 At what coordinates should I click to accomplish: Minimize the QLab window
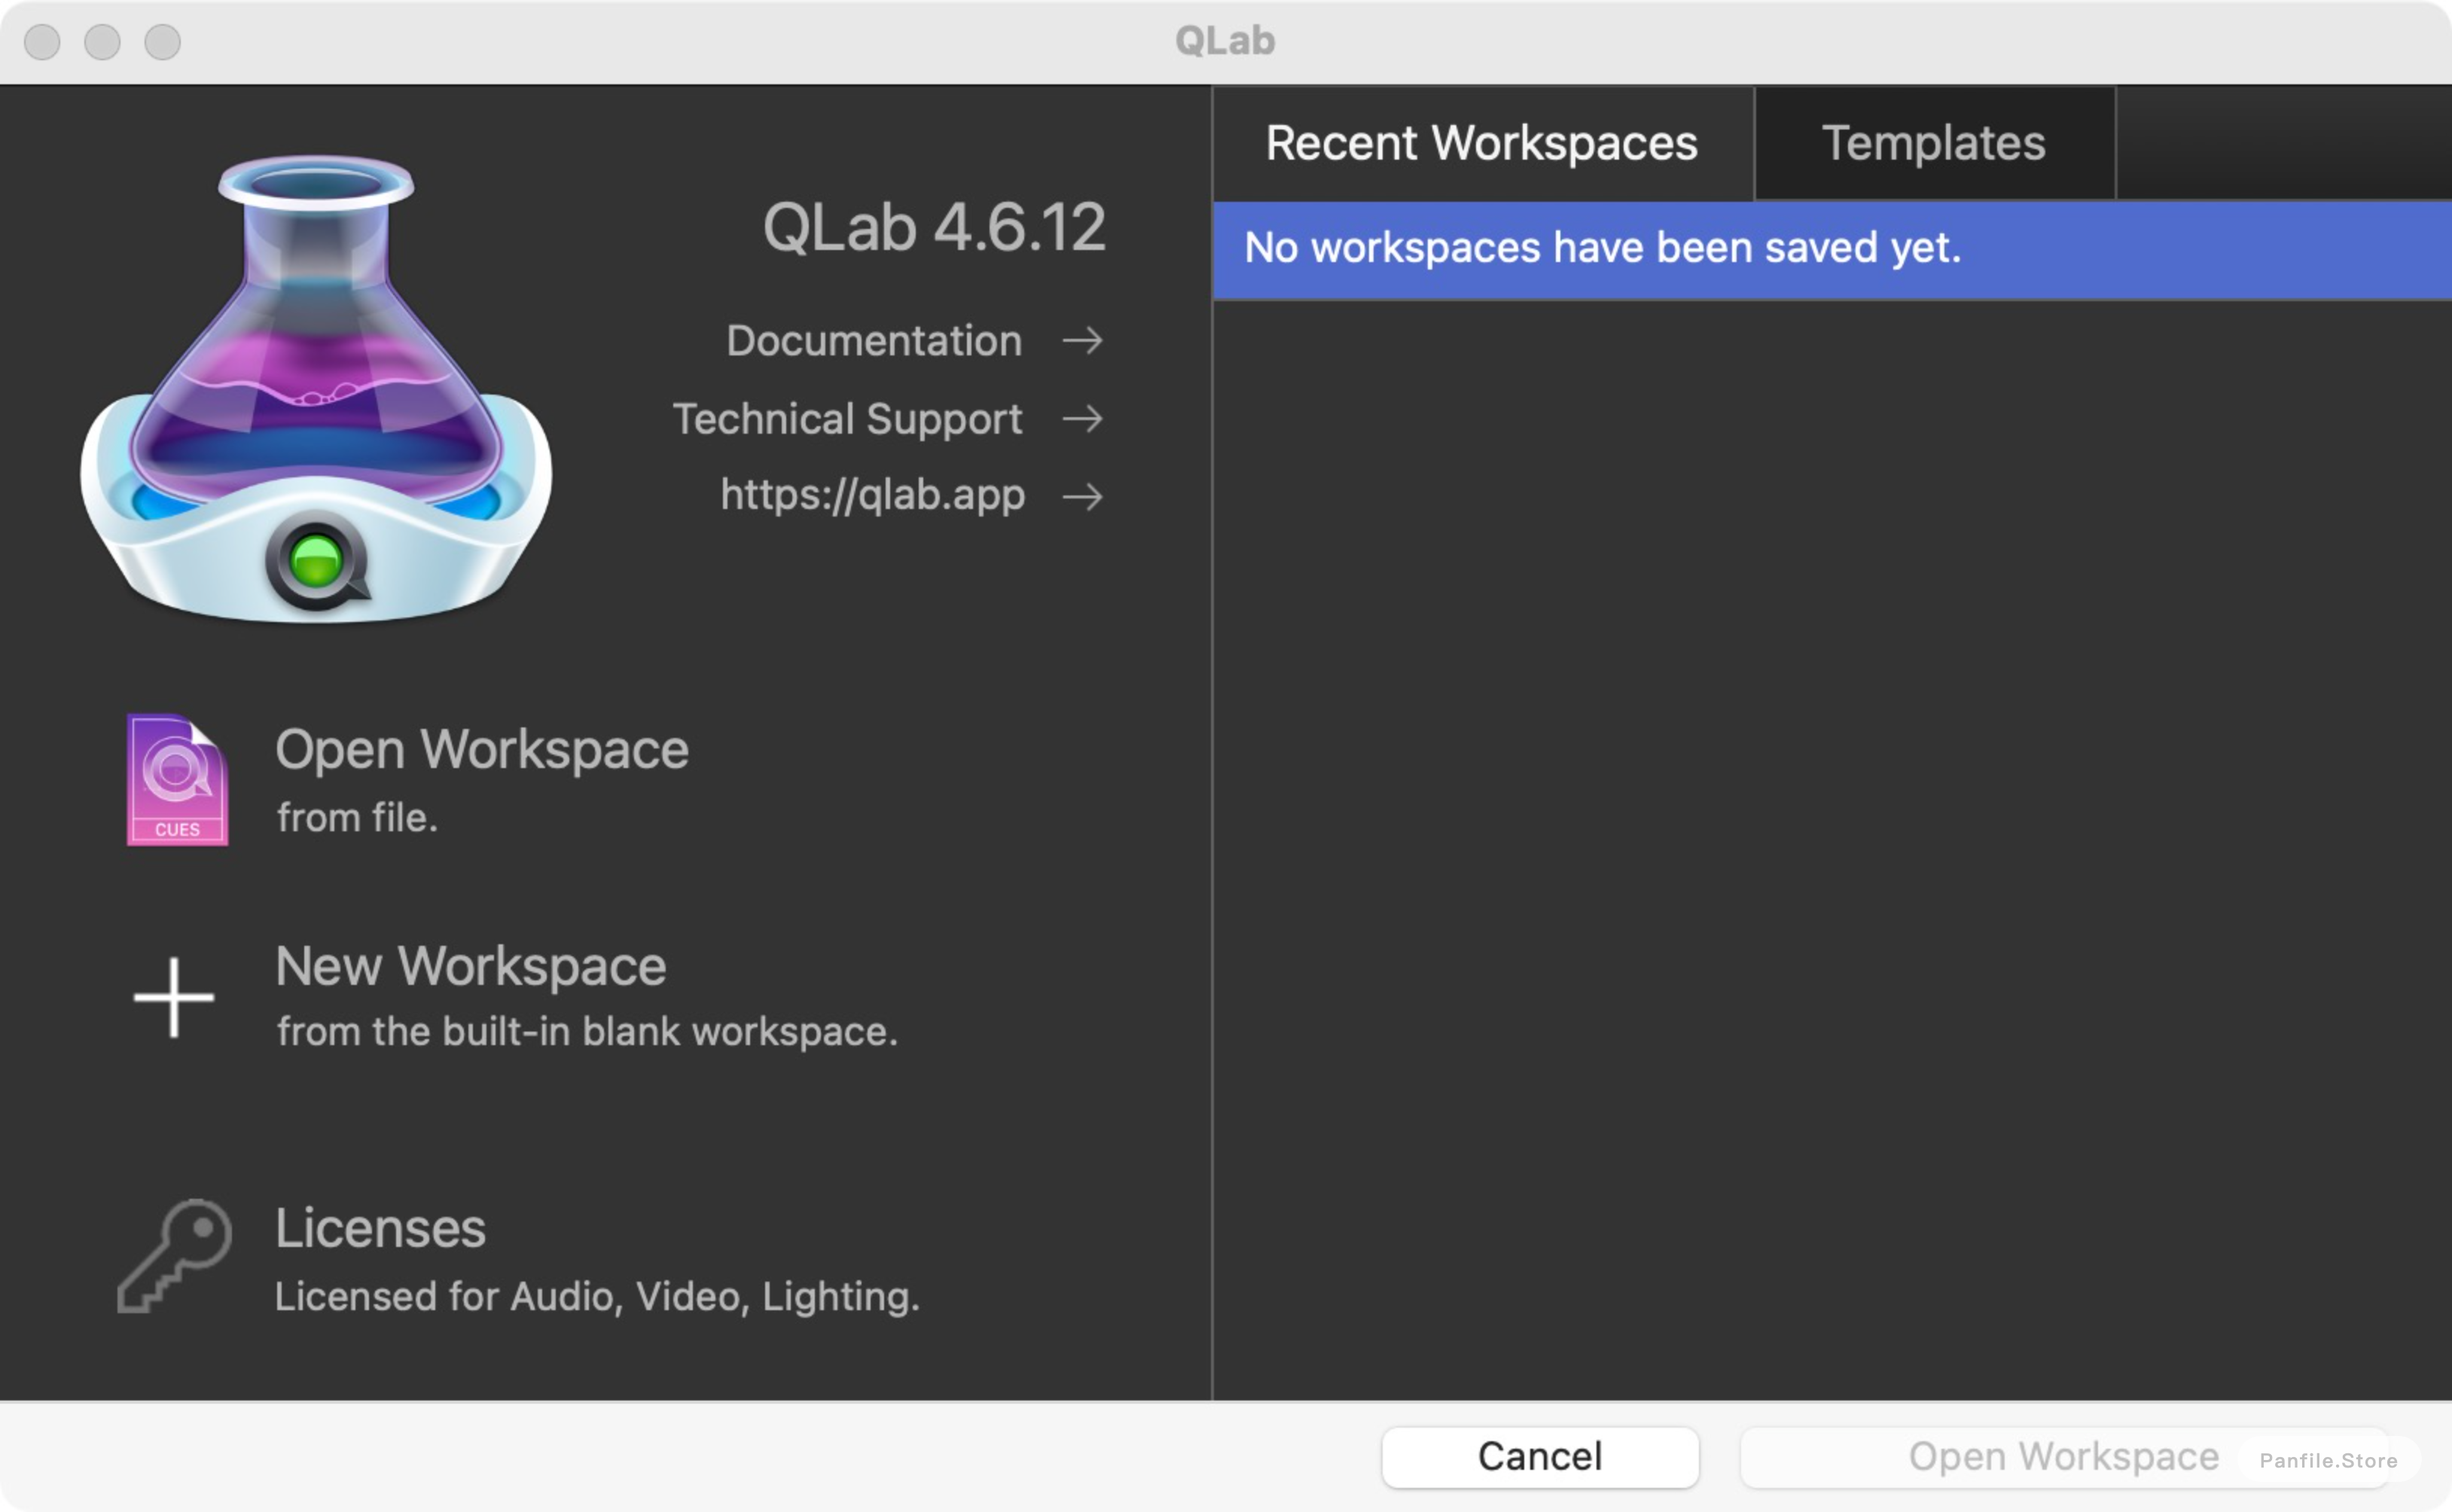(102, 42)
